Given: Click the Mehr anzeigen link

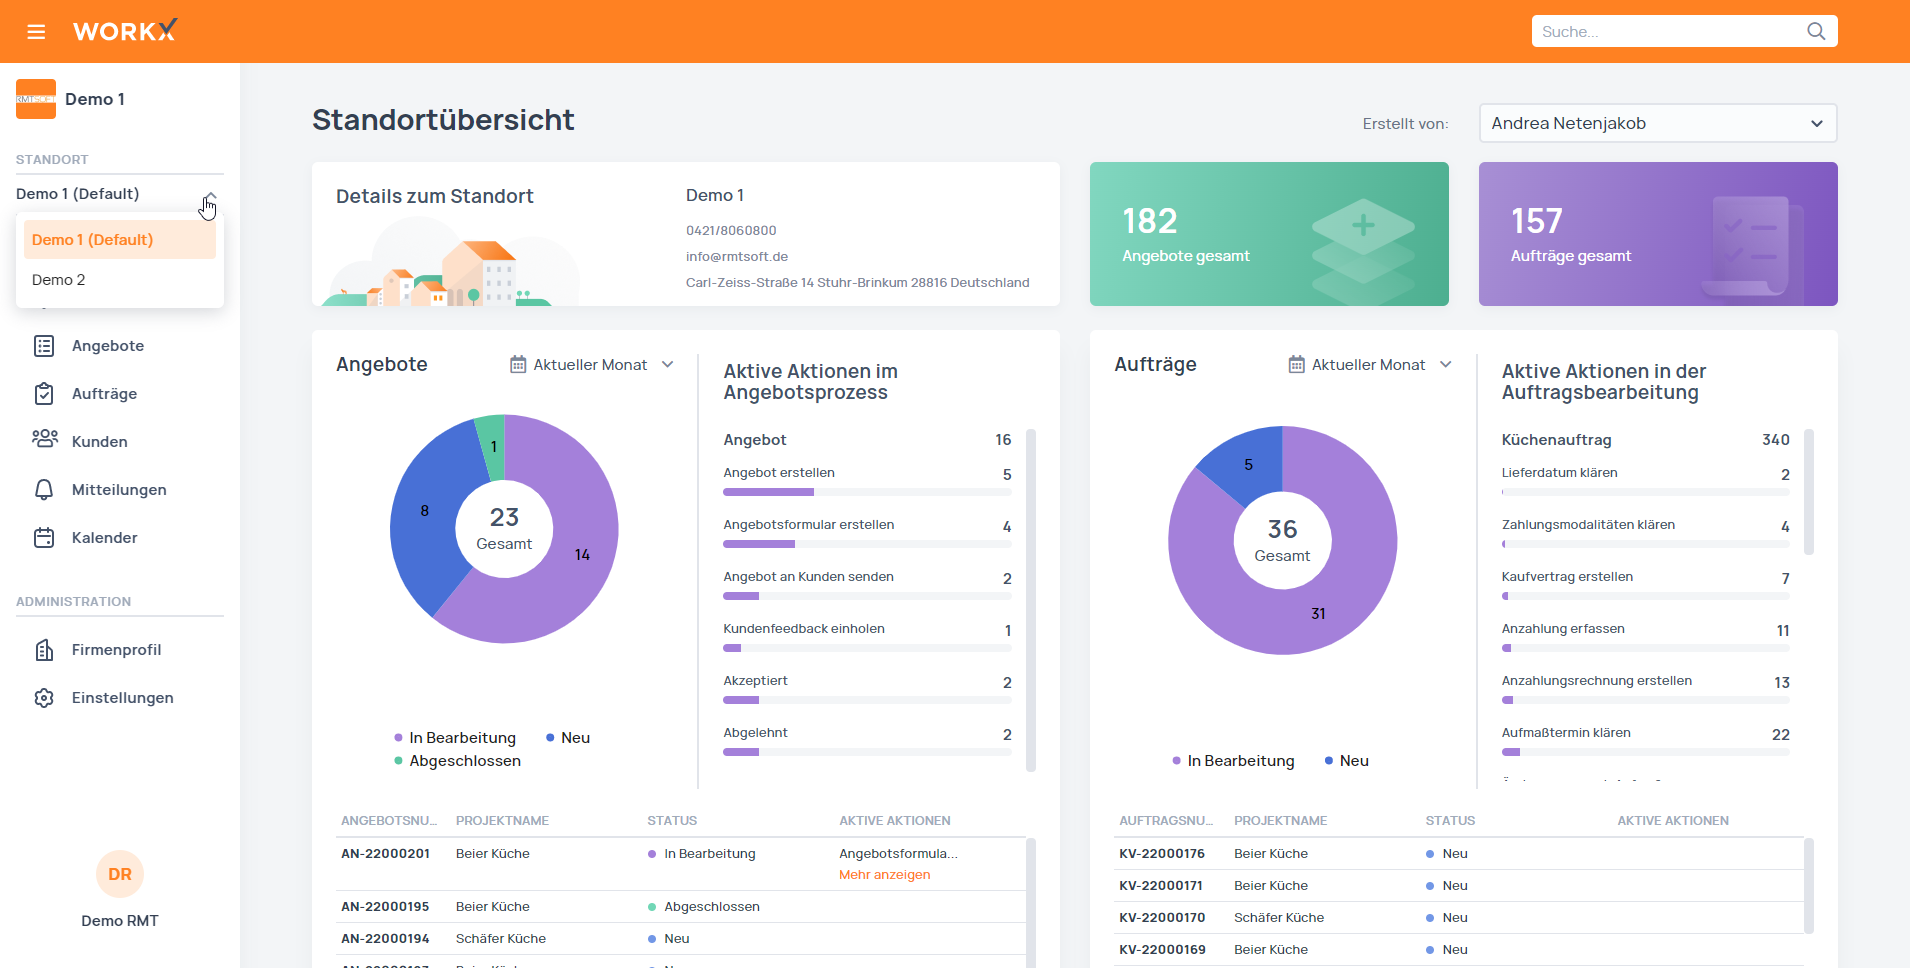Looking at the screenshot, I should click(884, 875).
